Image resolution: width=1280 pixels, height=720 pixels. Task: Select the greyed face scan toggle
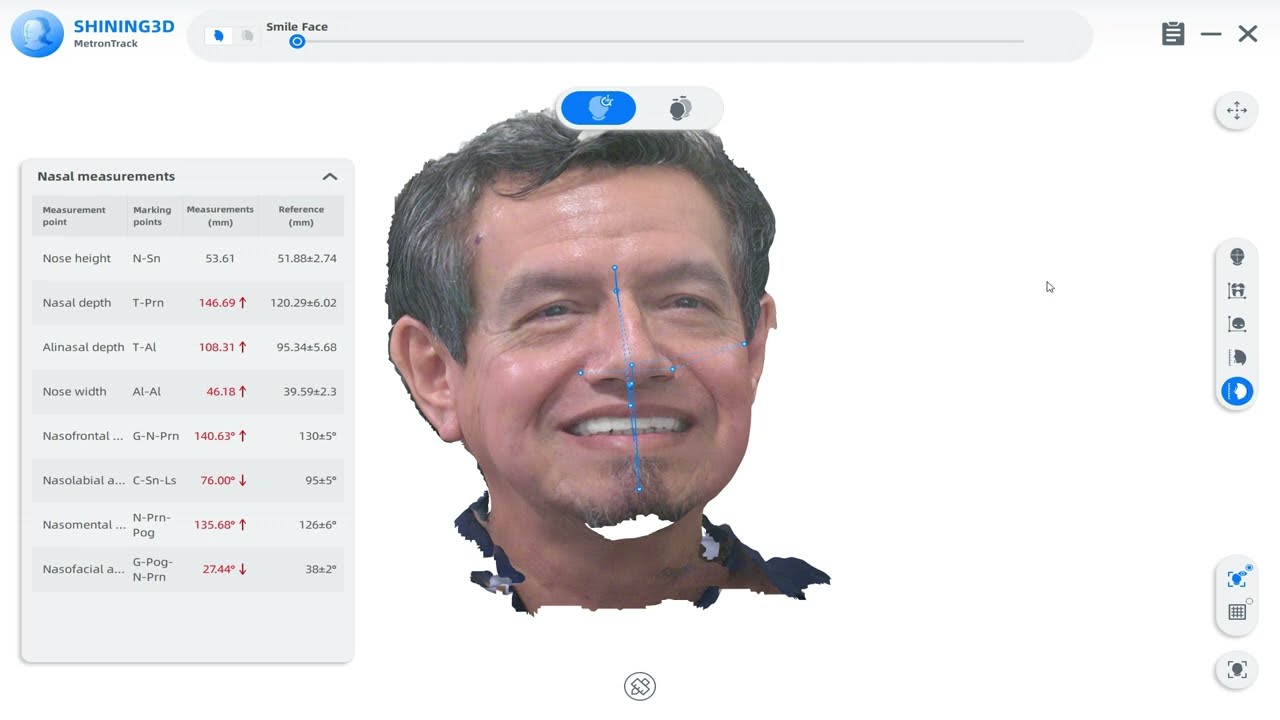(247, 36)
